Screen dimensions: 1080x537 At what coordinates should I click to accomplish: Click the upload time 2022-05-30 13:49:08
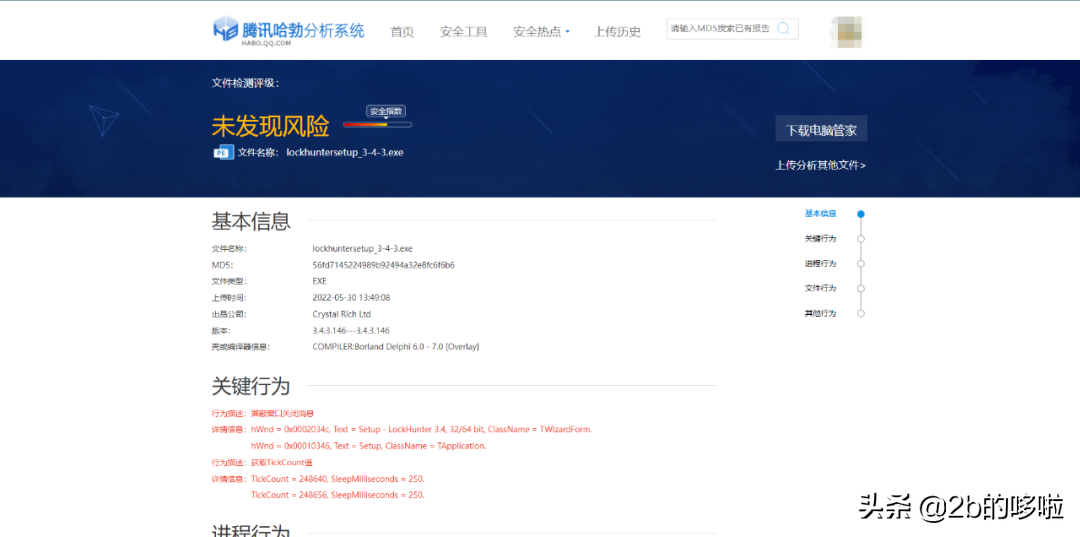point(351,298)
